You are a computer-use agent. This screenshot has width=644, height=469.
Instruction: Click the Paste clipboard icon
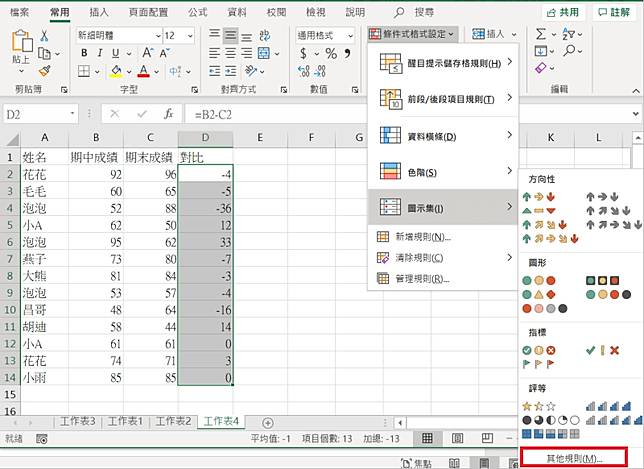coord(21,41)
